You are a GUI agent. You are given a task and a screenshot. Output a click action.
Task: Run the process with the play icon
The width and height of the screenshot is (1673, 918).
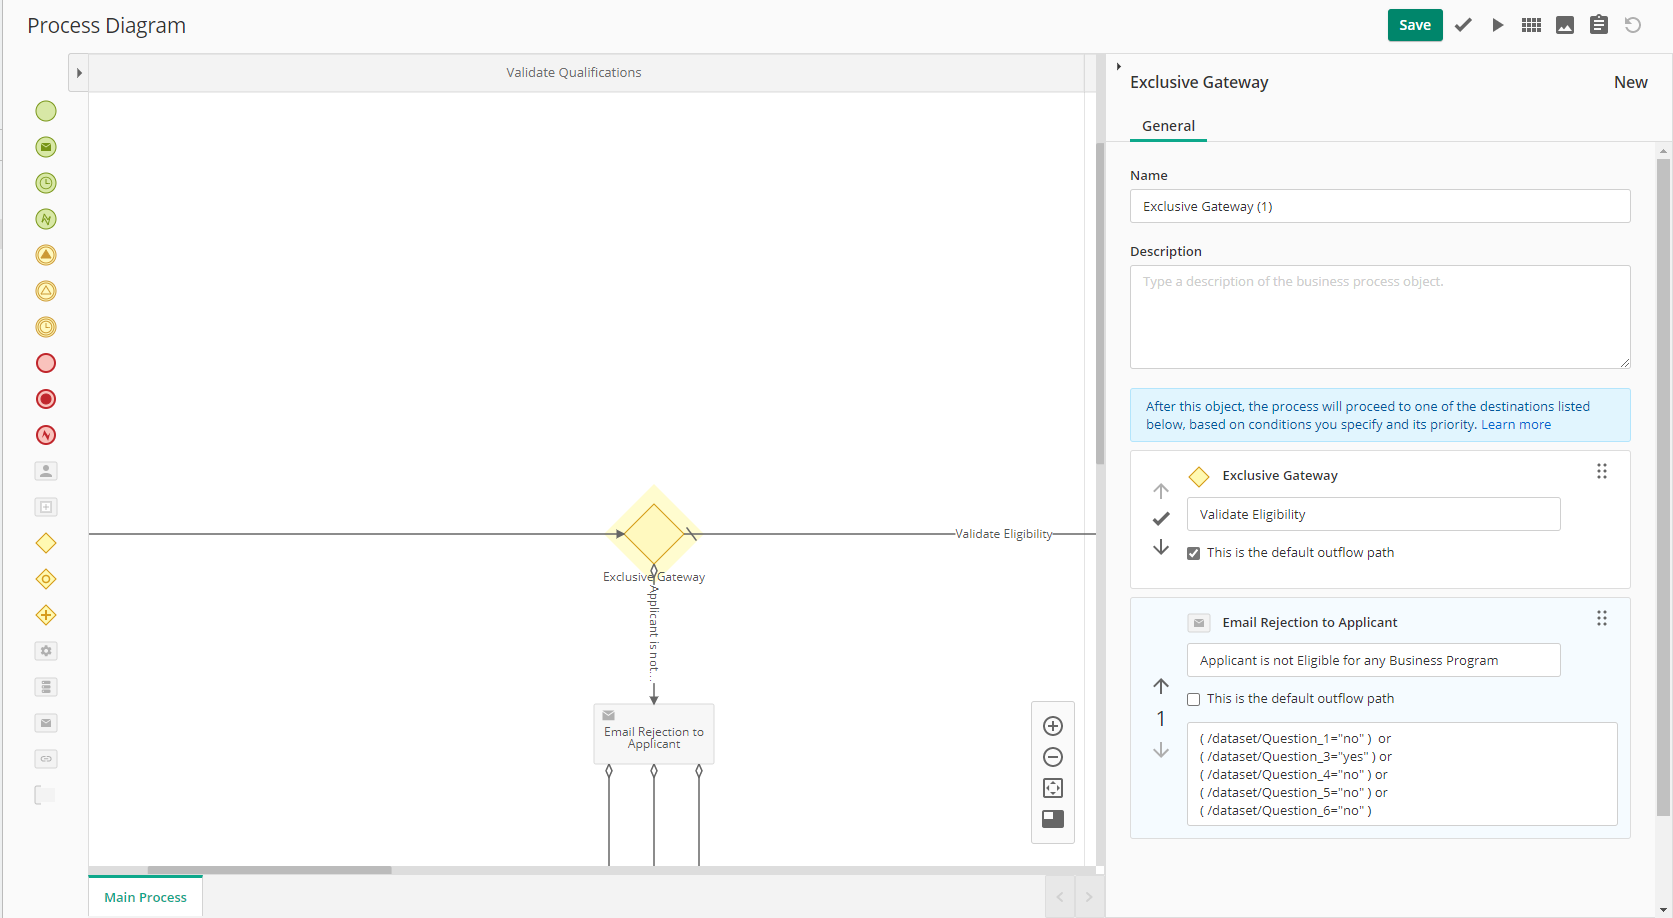point(1497,25)
